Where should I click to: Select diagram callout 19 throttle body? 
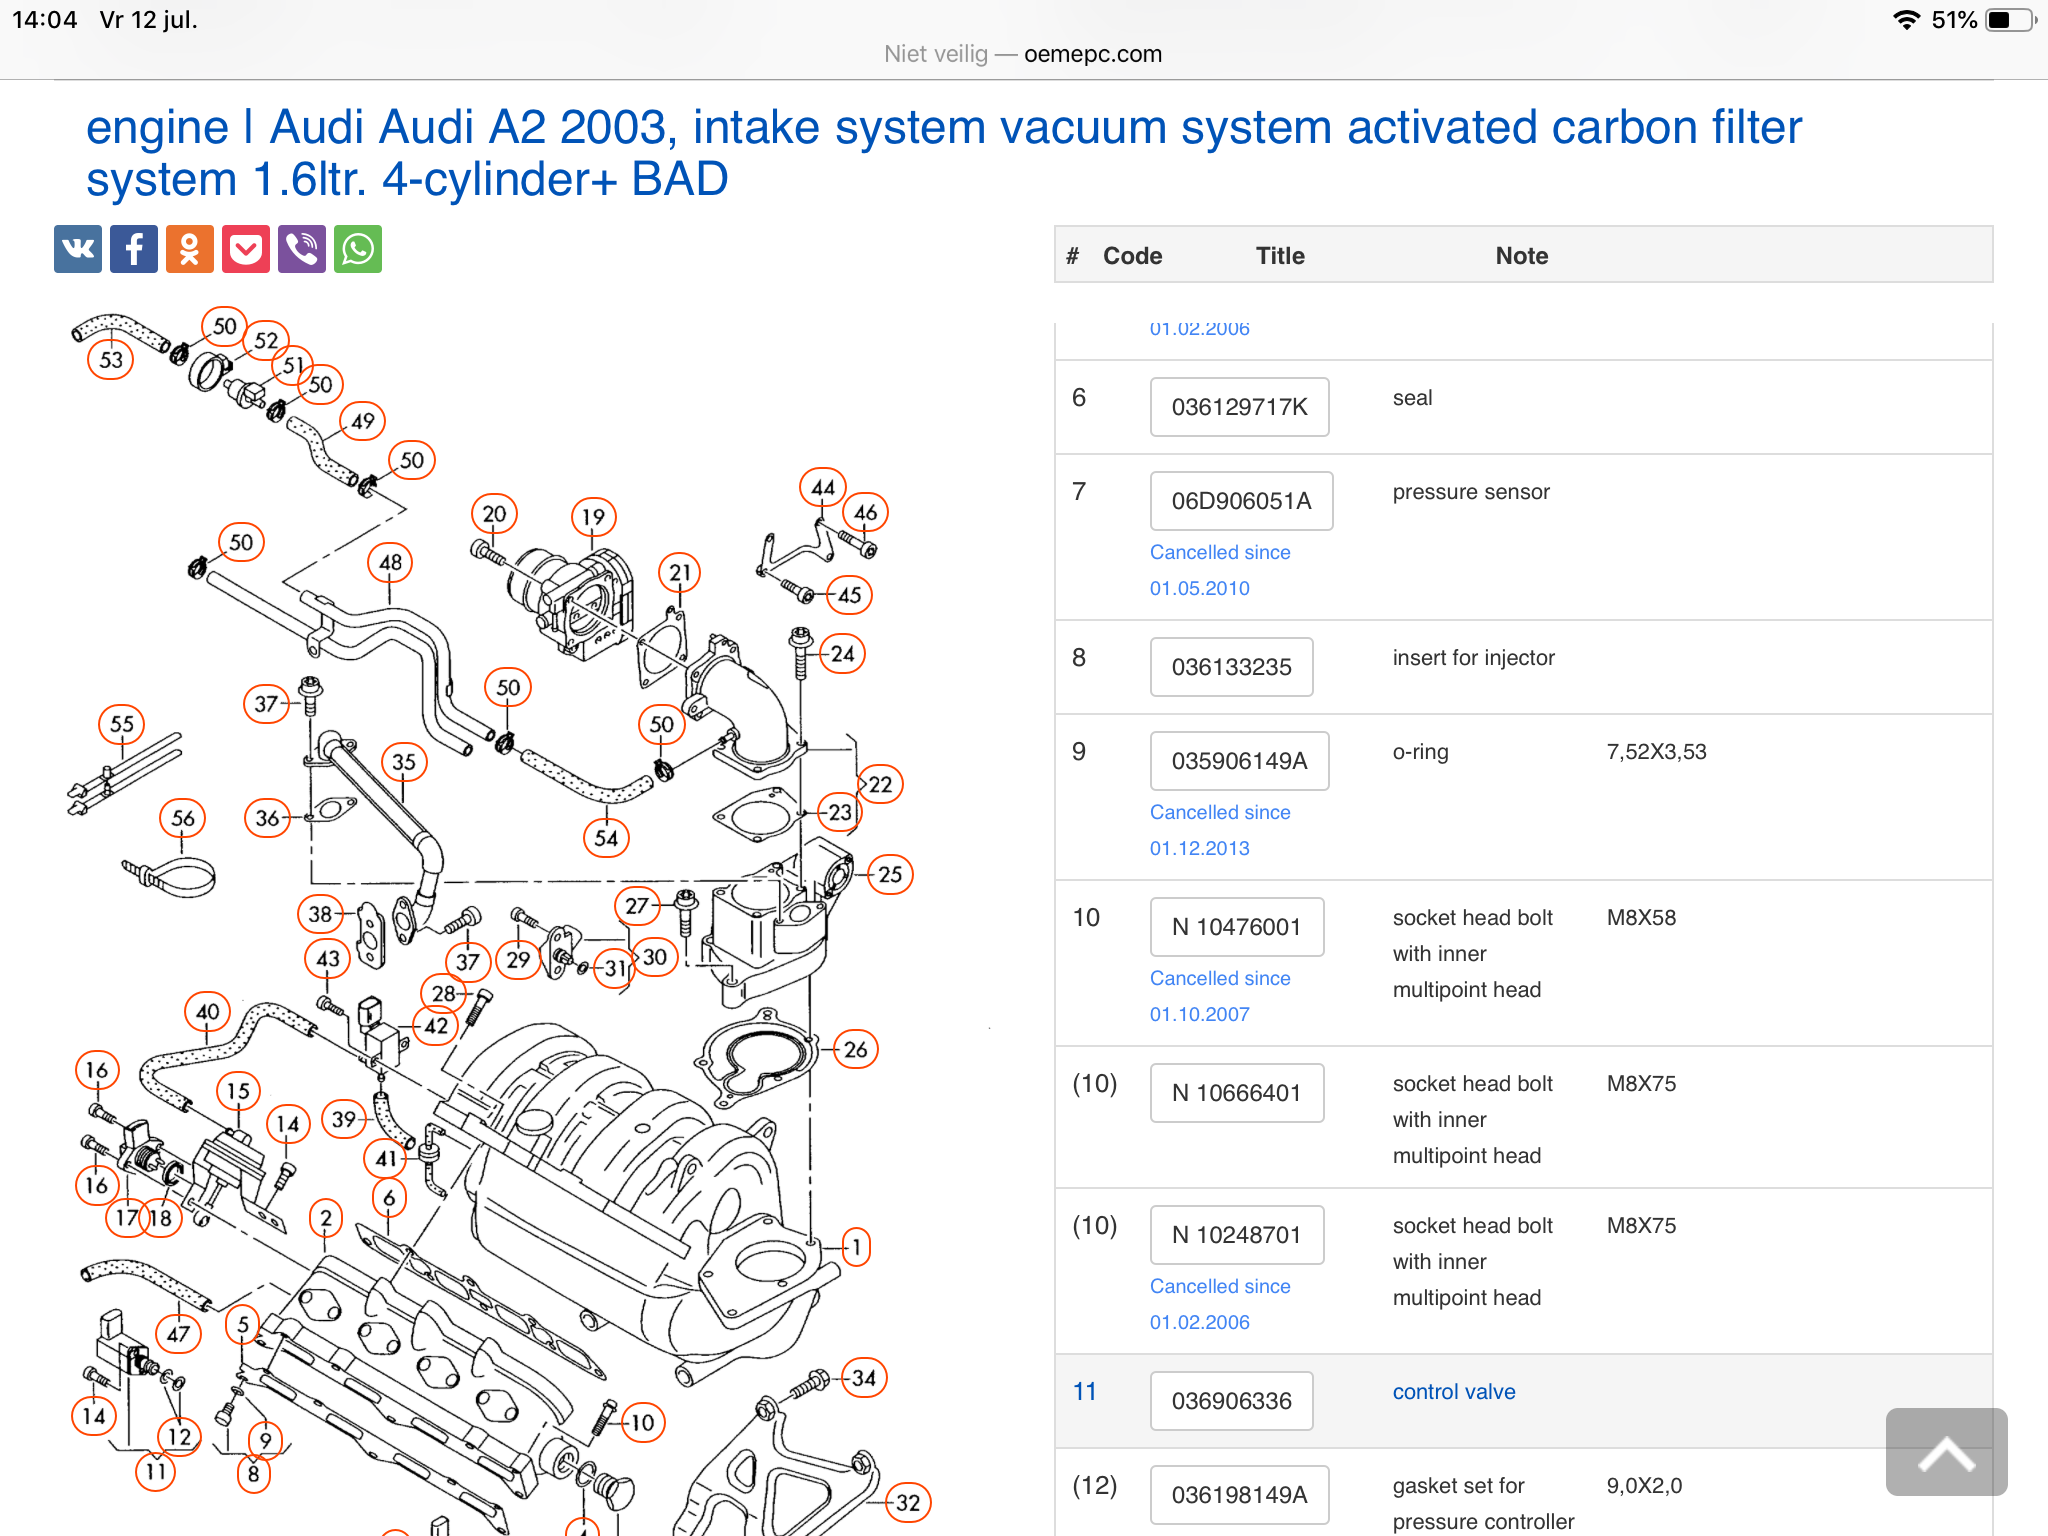point(594,517)
